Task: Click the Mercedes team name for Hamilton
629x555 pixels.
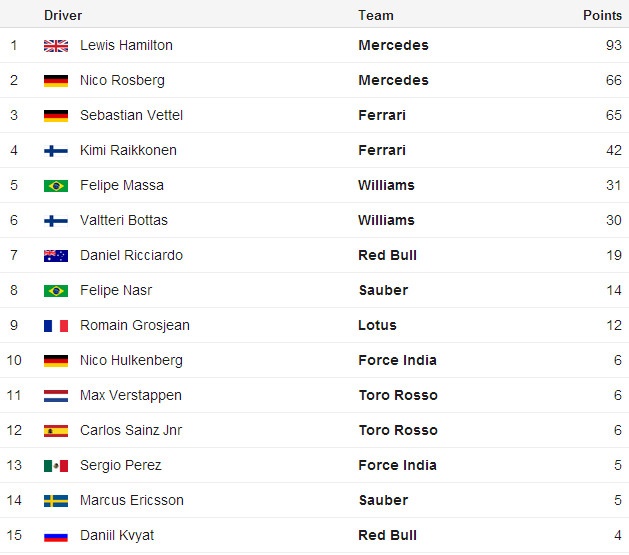Action: [393, 45]
